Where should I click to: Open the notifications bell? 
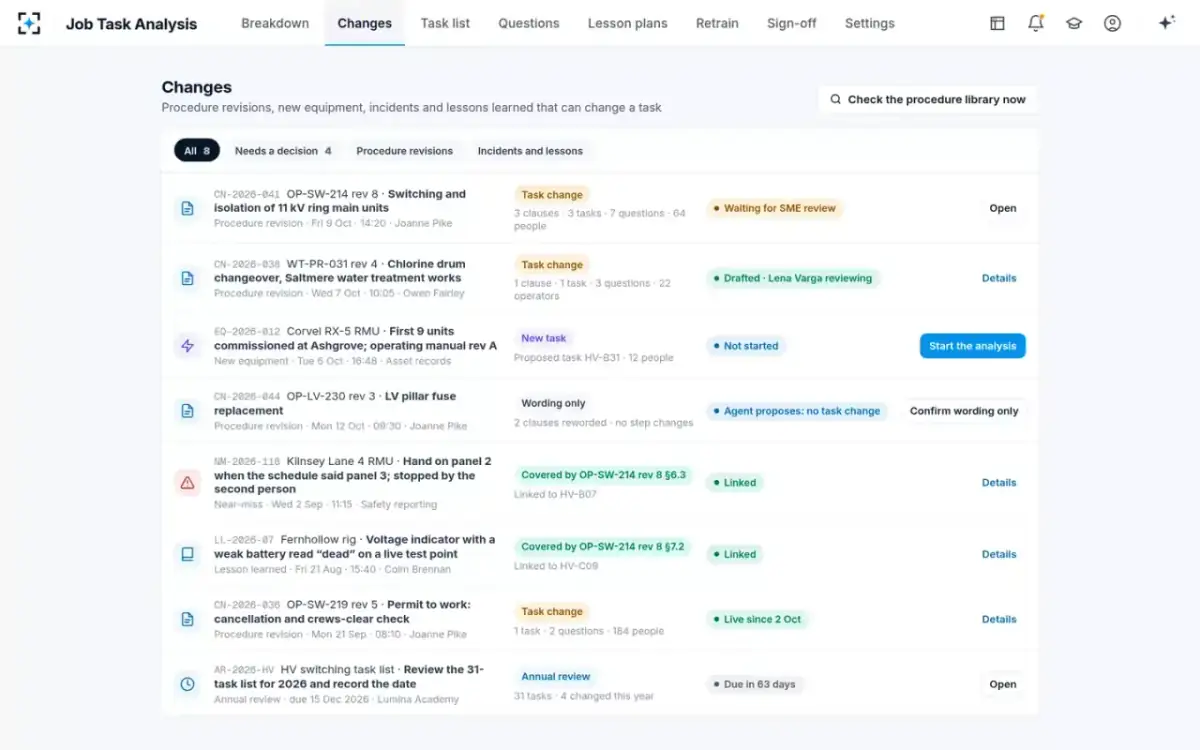tap(1036, 23)
